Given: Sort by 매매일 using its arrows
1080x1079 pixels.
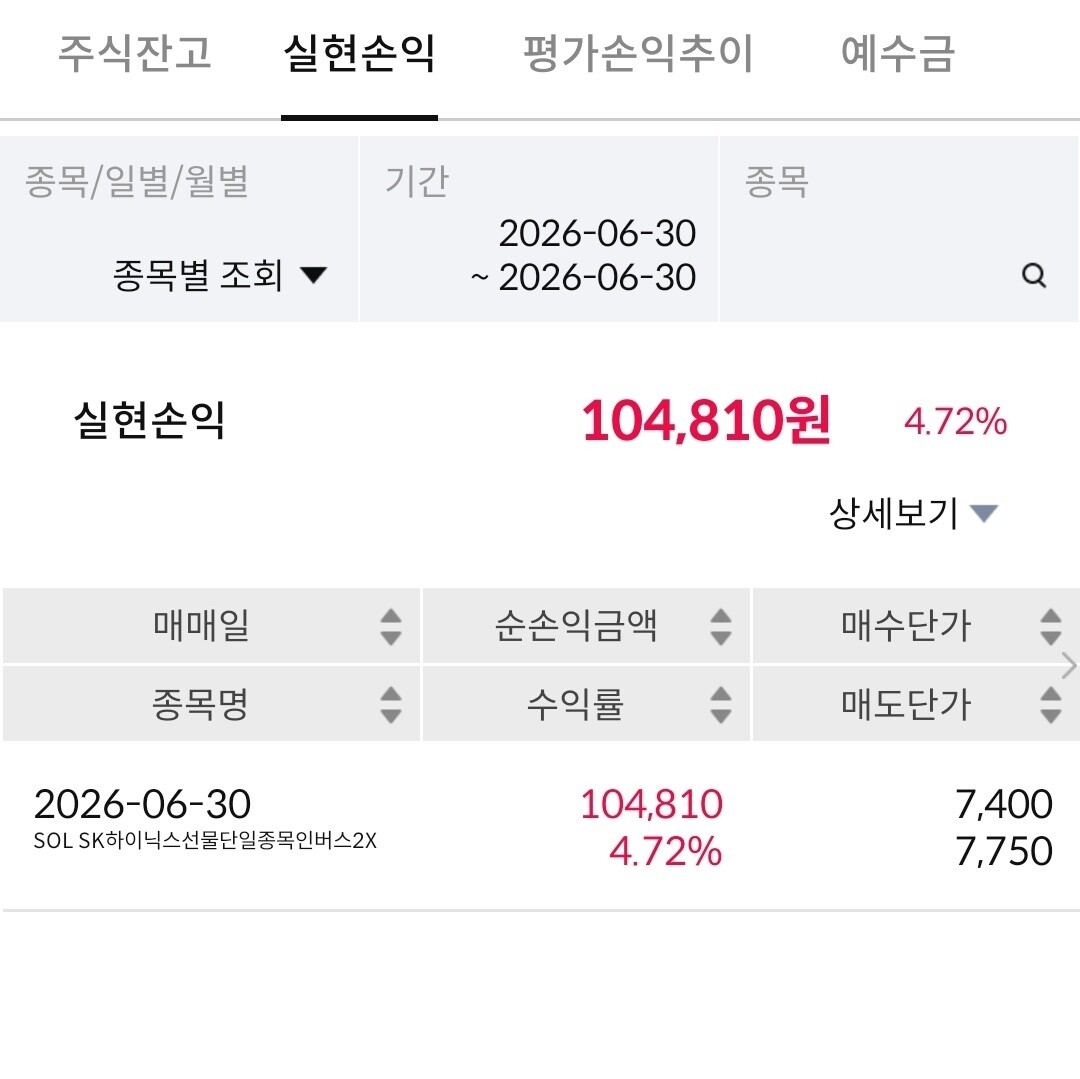Looking at the screenshot, I should pyautogui.click(x=391, y=627).
